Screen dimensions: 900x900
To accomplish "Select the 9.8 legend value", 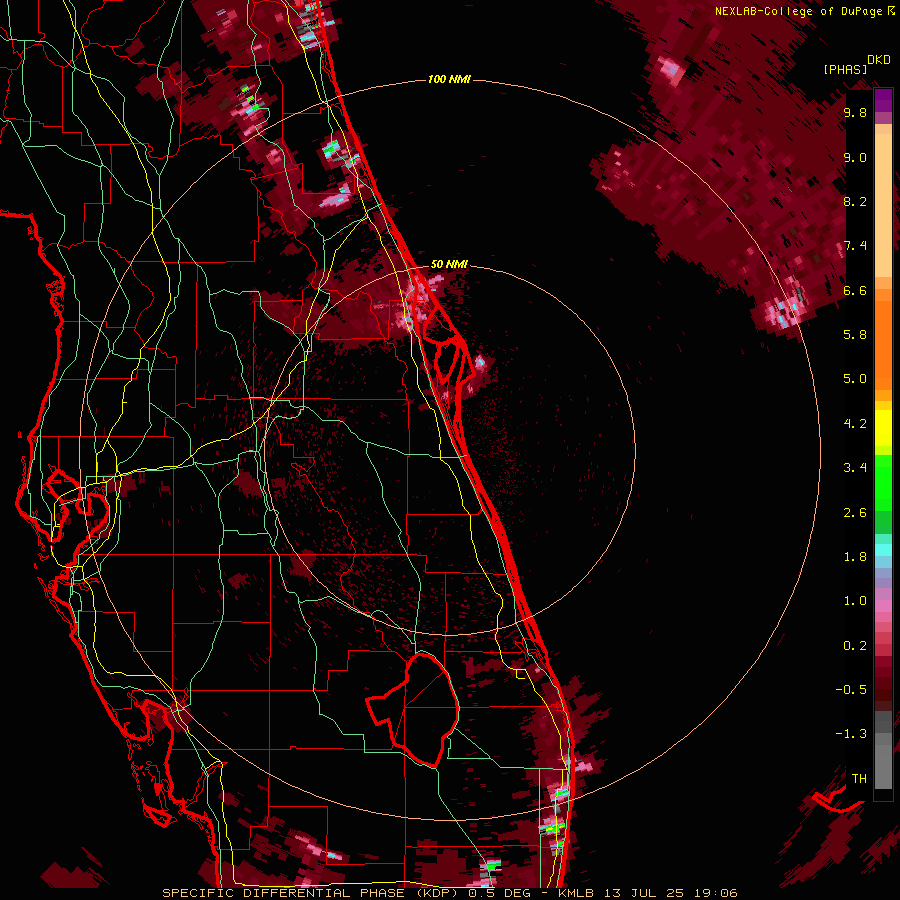I will tap(855, 112).
